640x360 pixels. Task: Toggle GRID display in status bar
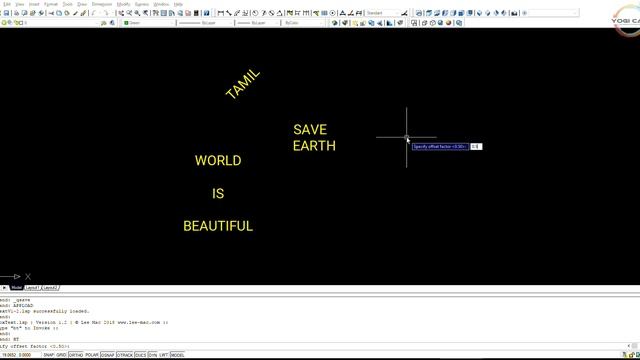61,355
